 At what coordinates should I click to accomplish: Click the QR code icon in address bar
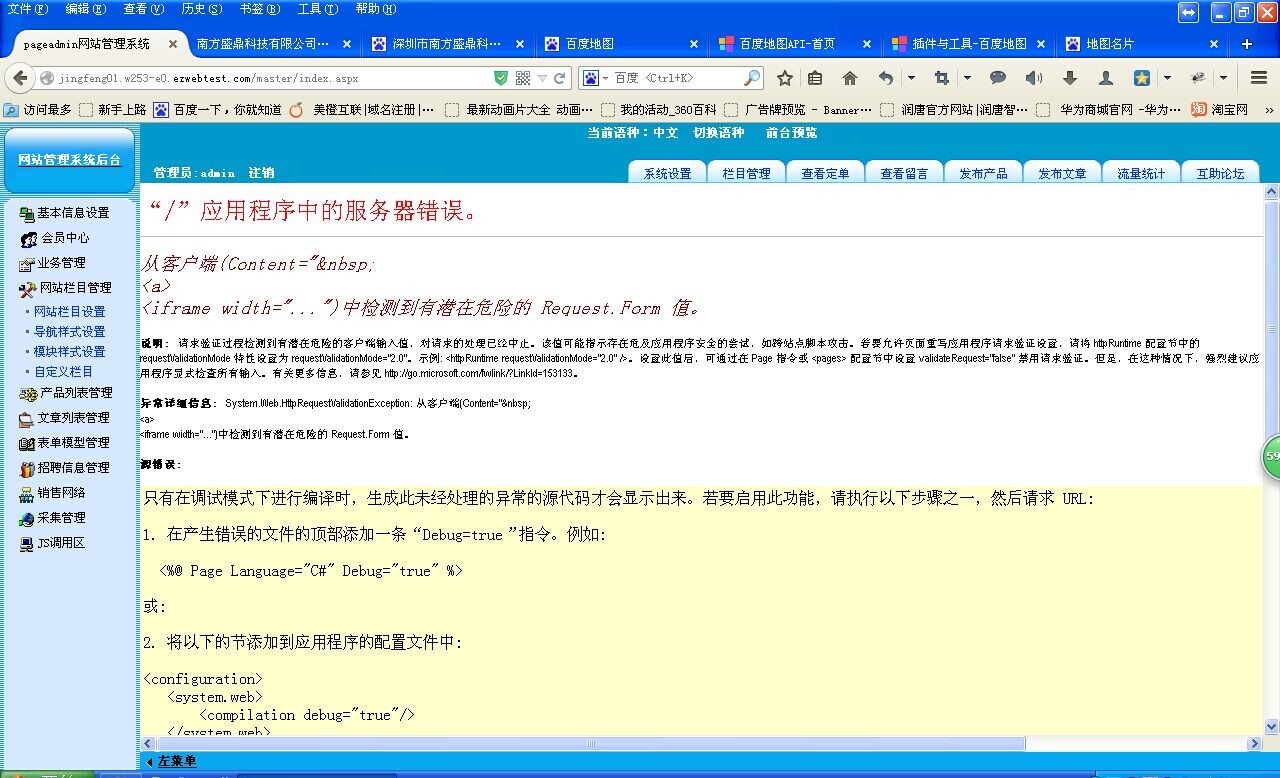click(x=522, y=78)
